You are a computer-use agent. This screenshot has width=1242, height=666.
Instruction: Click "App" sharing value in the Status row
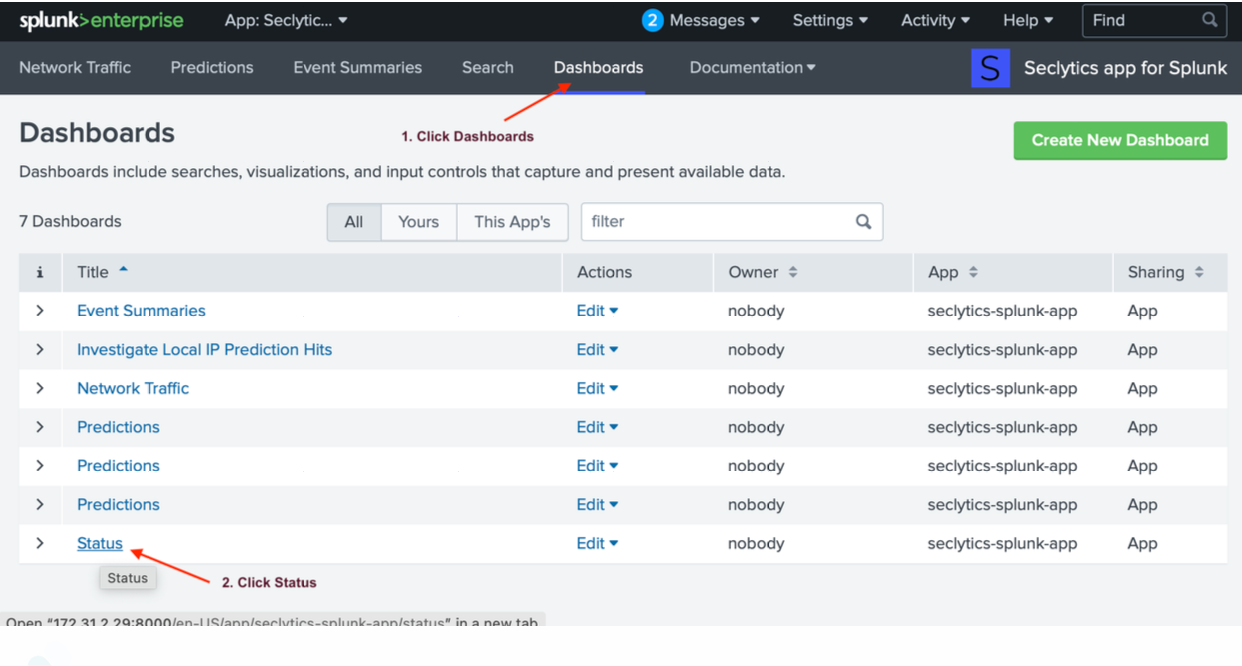pos(1143,543)
